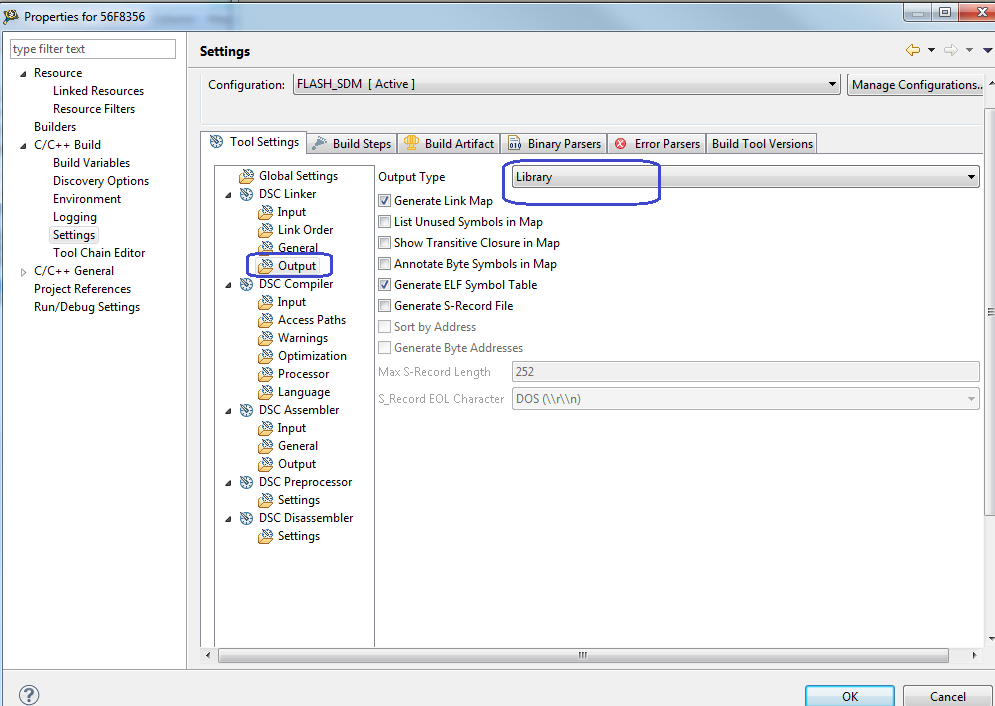995x706 pixels.
Task: Toggle the Sort by Address checkbox
Action: pyautogui.click(x=385, y=327)
